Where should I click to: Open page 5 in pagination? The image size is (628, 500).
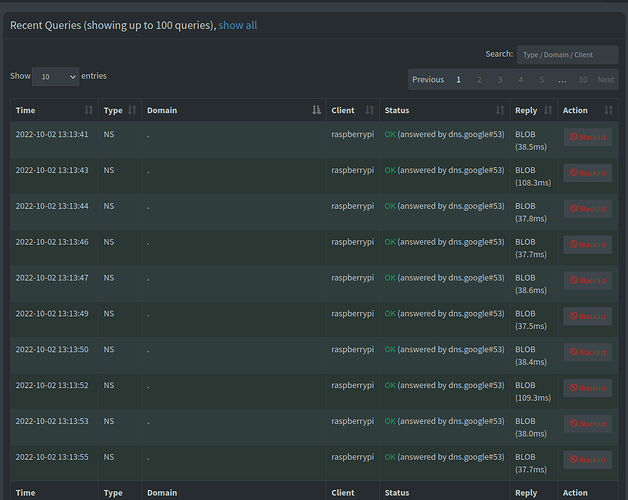click(541, 79)
